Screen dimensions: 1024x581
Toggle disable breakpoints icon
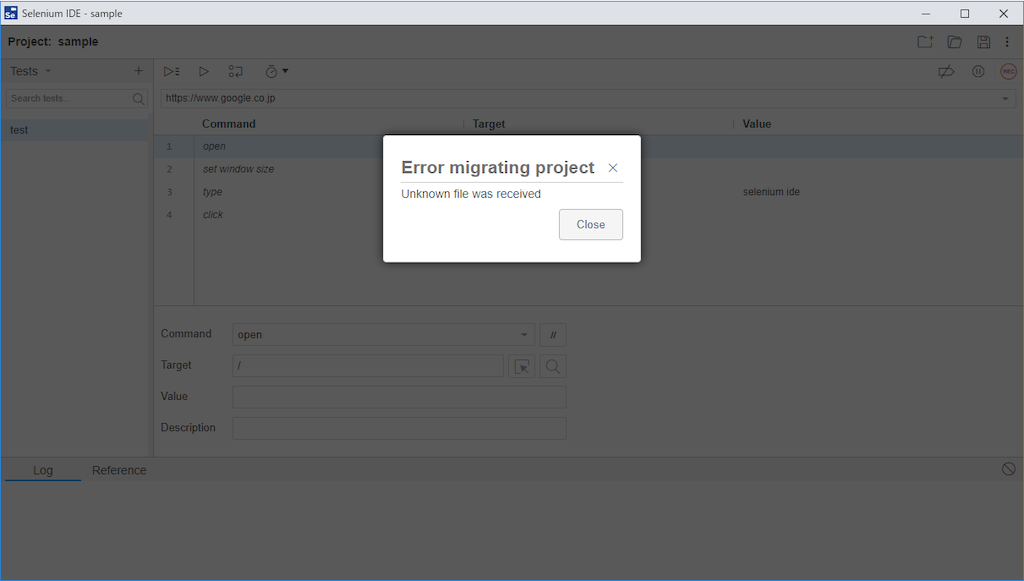tap(946, 71)
